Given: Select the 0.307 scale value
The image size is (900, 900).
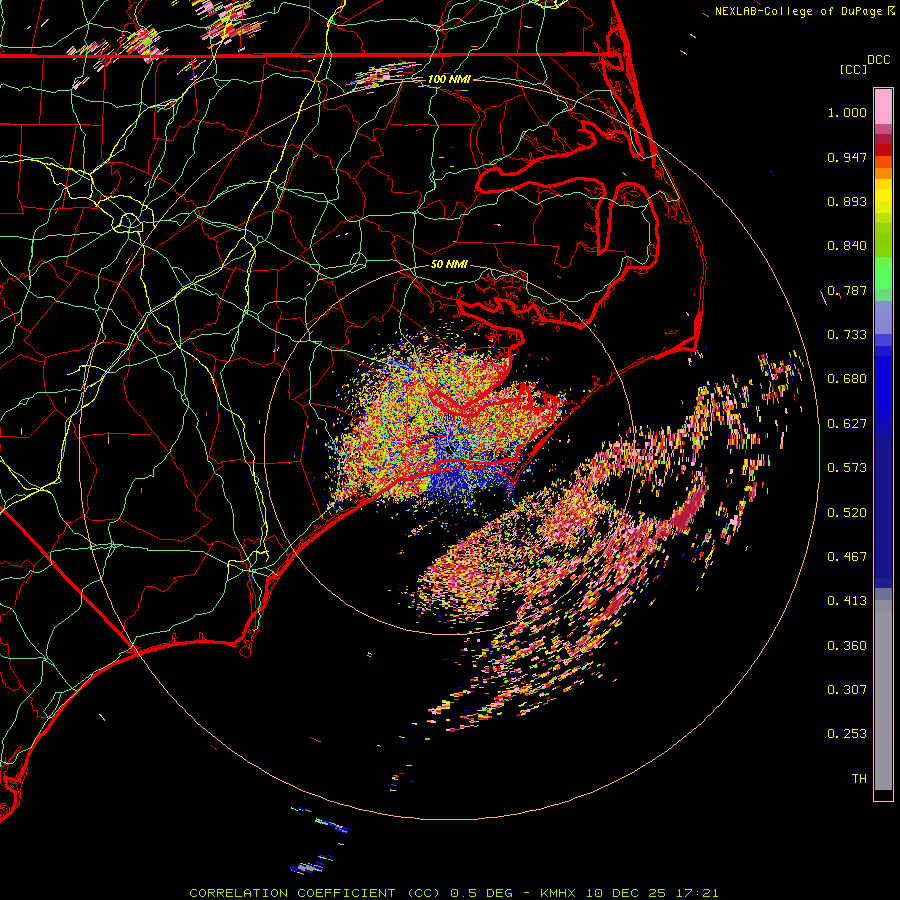Looking at the screenshot, I should 847,690.
